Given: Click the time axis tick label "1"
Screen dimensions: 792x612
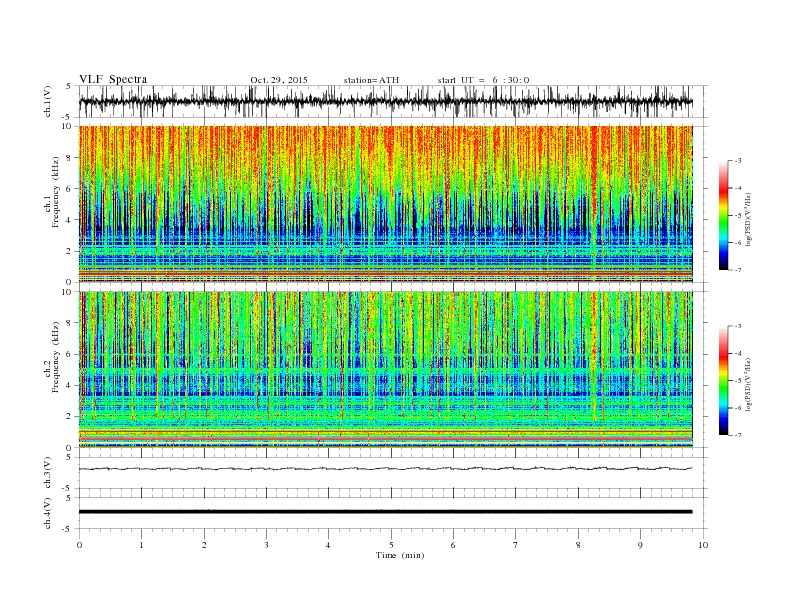Looking at the screenshot, I should [x=141, y=545].
